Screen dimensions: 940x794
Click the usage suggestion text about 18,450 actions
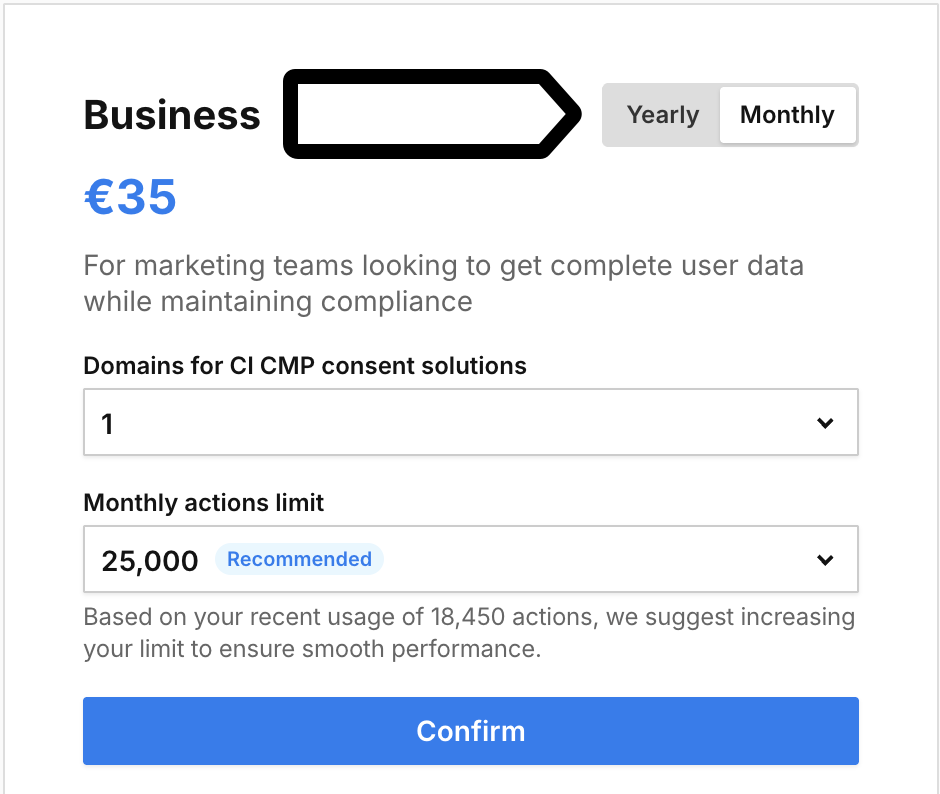click(x=470, y=633)
